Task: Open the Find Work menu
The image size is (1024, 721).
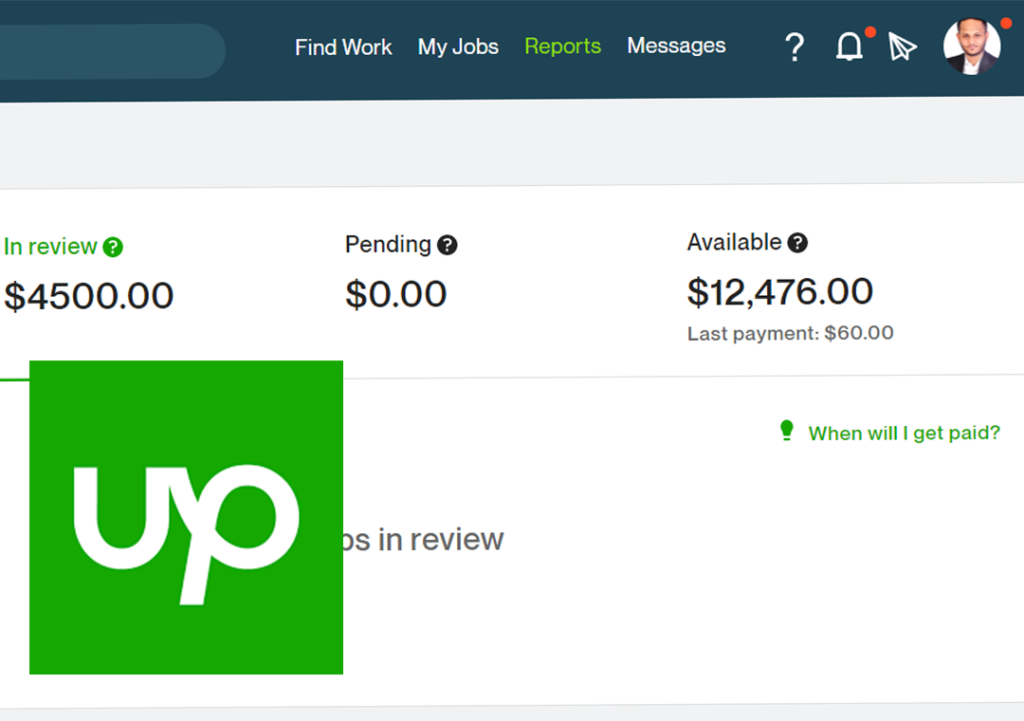Action: 343,47
